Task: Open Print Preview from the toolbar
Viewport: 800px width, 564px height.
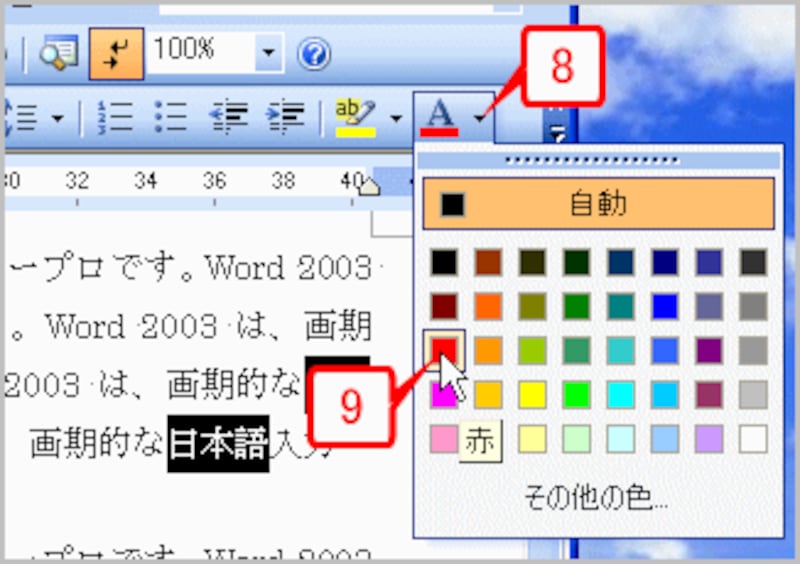Action: [x=59, y=53]
